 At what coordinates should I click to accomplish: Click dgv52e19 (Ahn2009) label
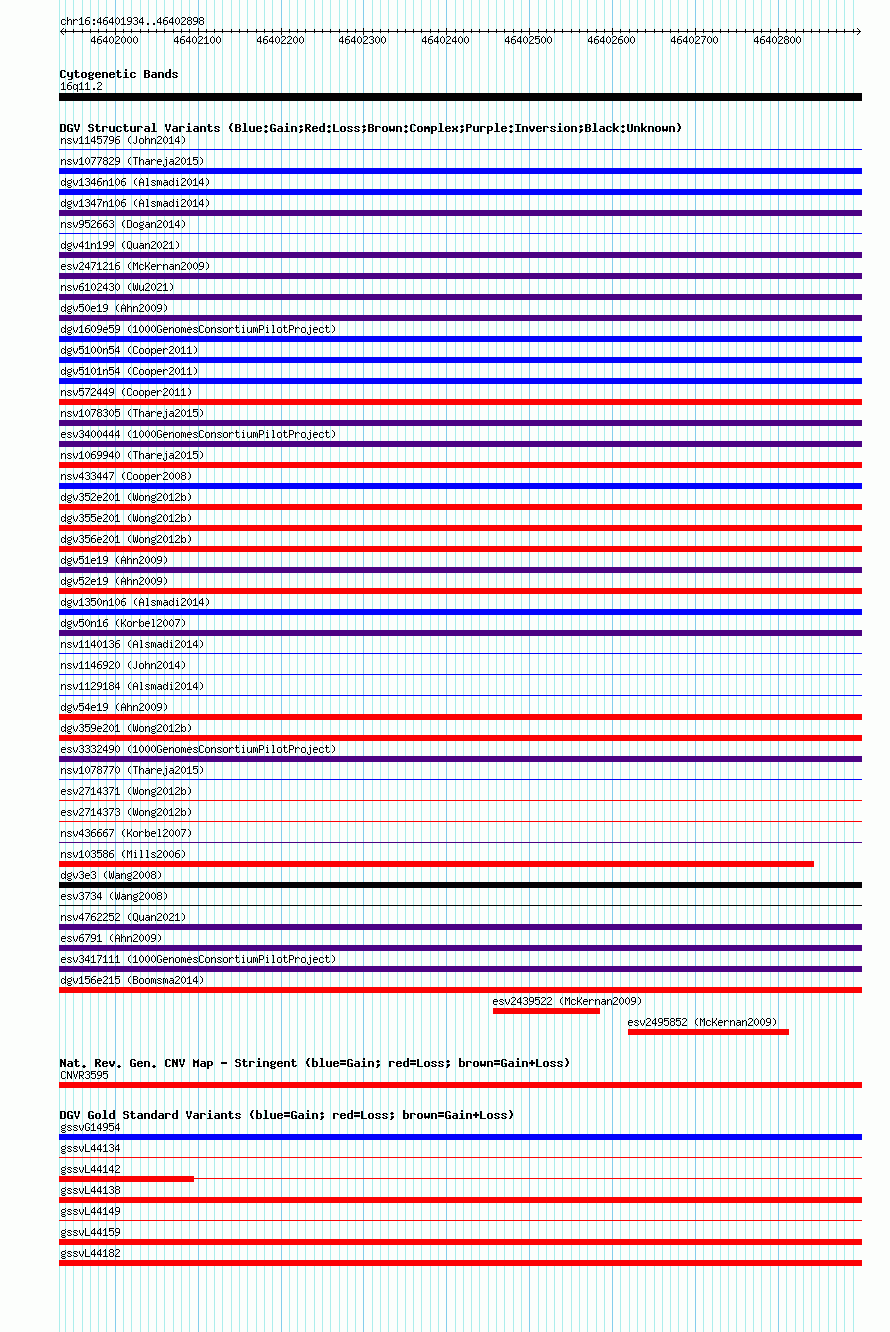tap(114, 581)
